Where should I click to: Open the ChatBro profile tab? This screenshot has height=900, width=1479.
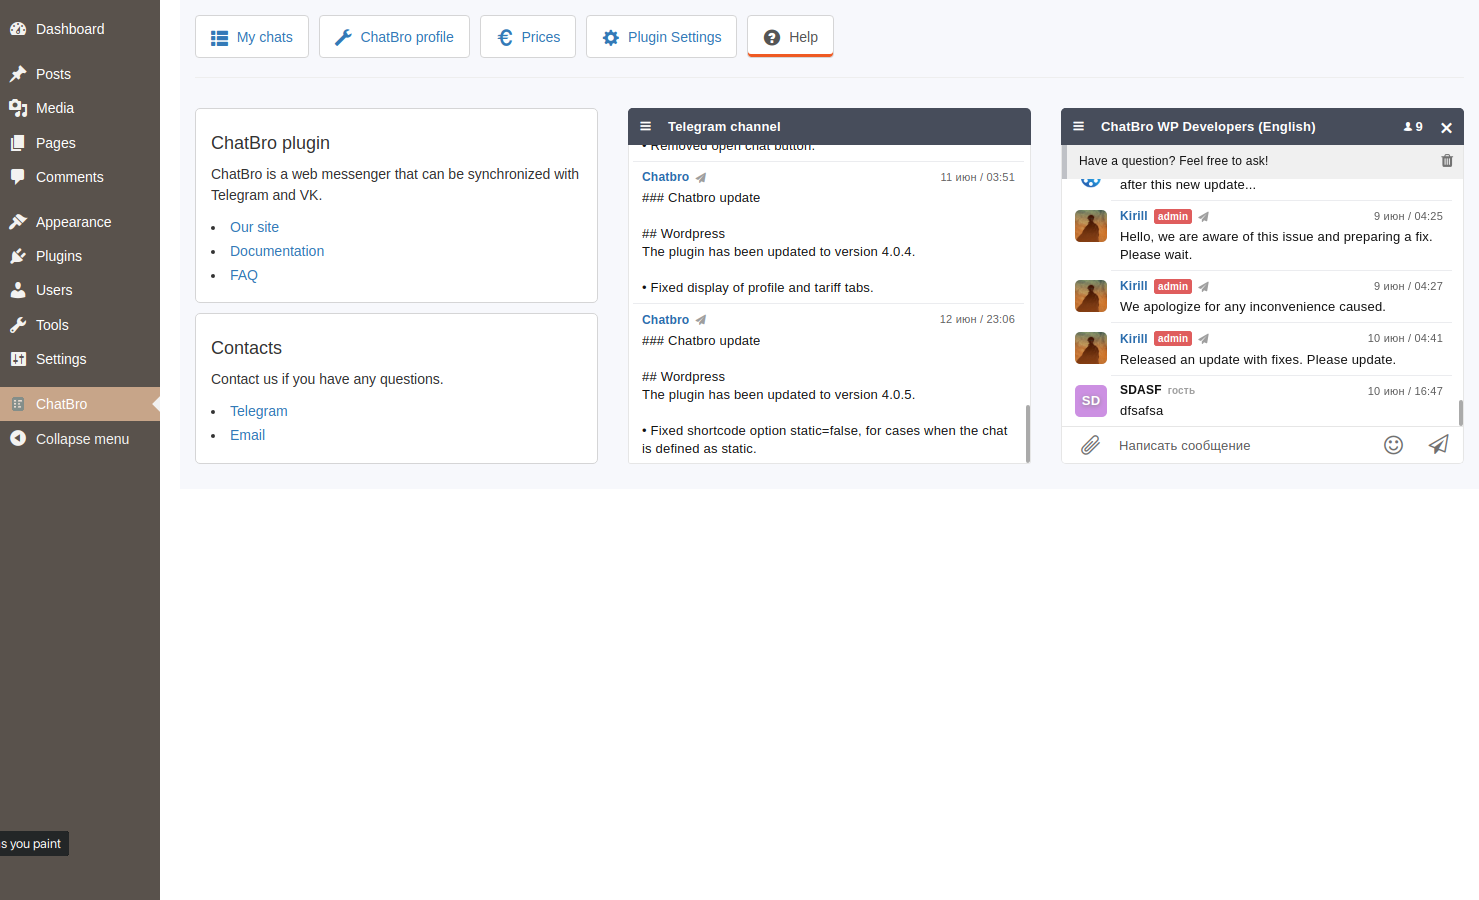click(x=394, y=37)
